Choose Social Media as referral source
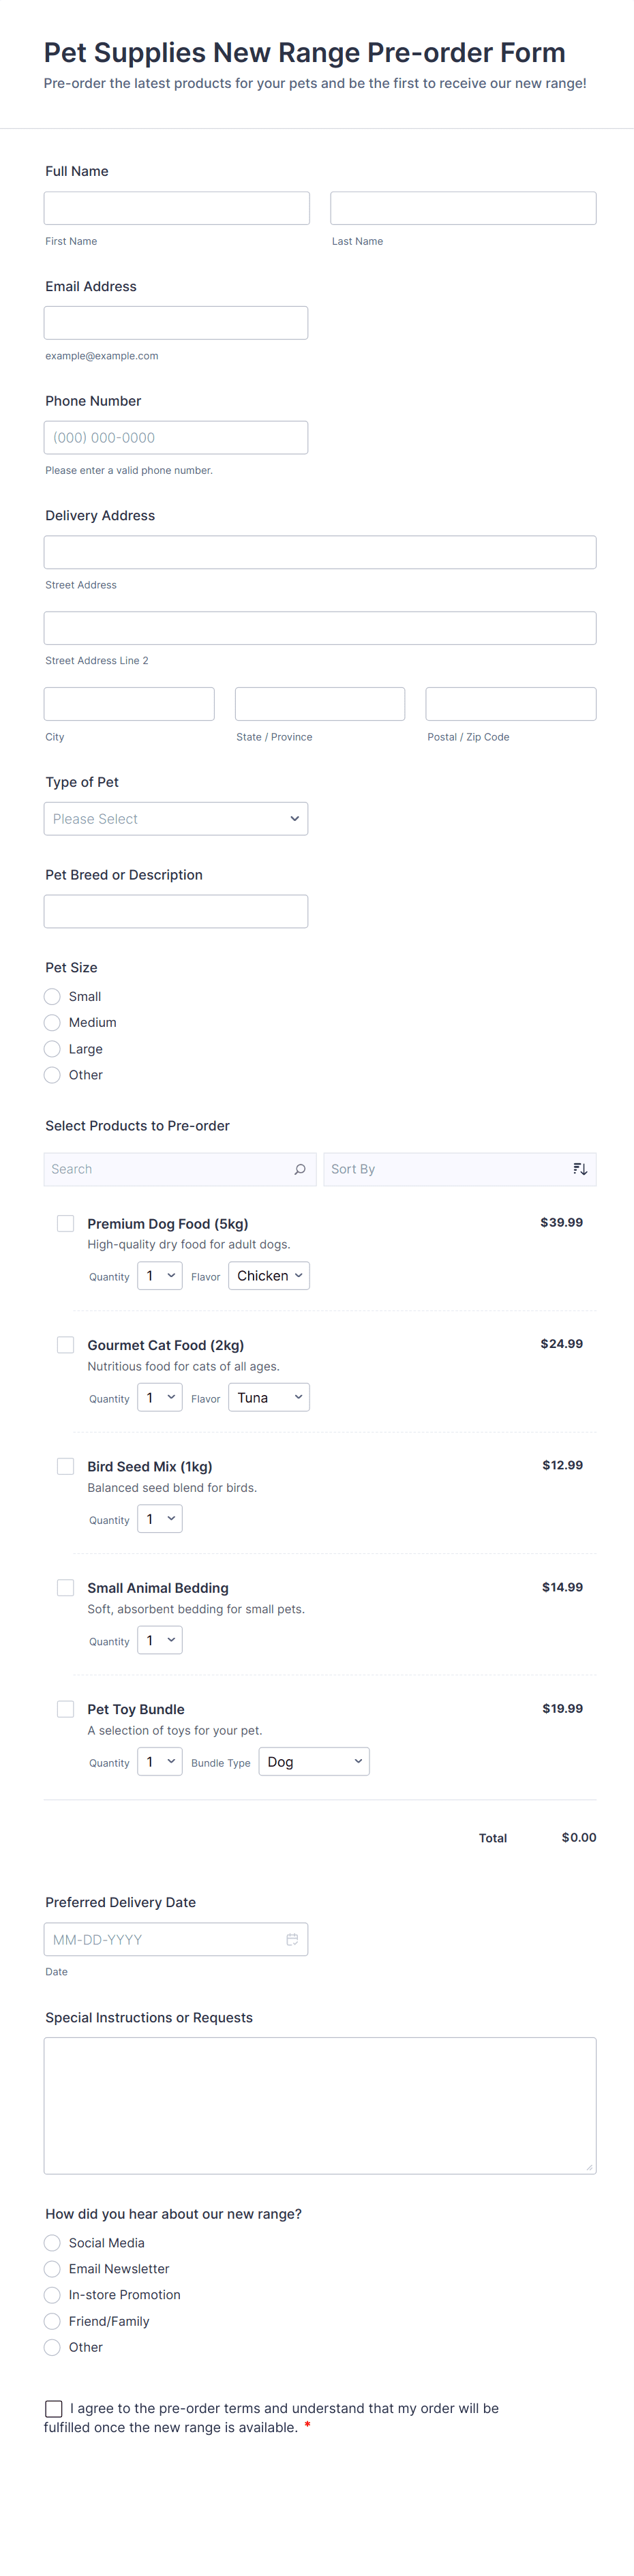This screenshot has width=634, height=2576. 53,2243
